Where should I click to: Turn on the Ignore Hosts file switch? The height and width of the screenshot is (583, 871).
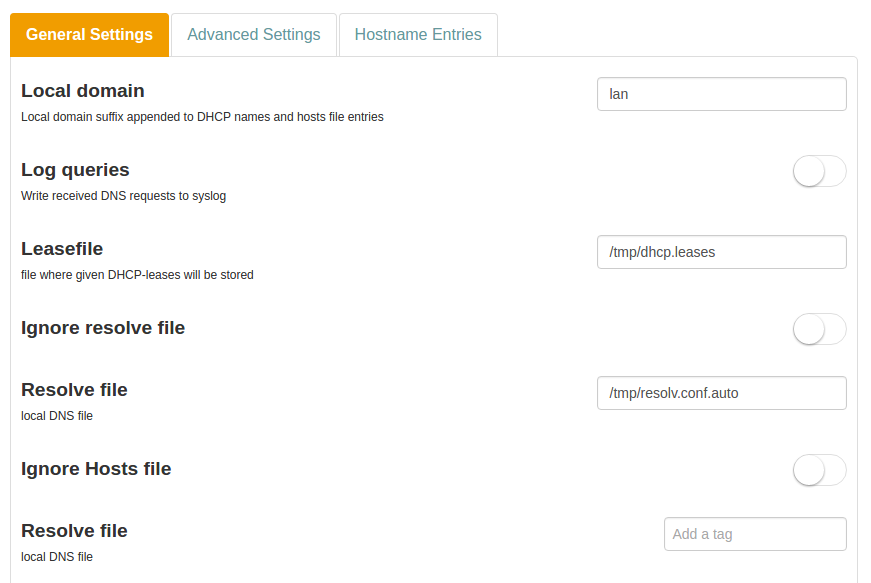[819, 470]
